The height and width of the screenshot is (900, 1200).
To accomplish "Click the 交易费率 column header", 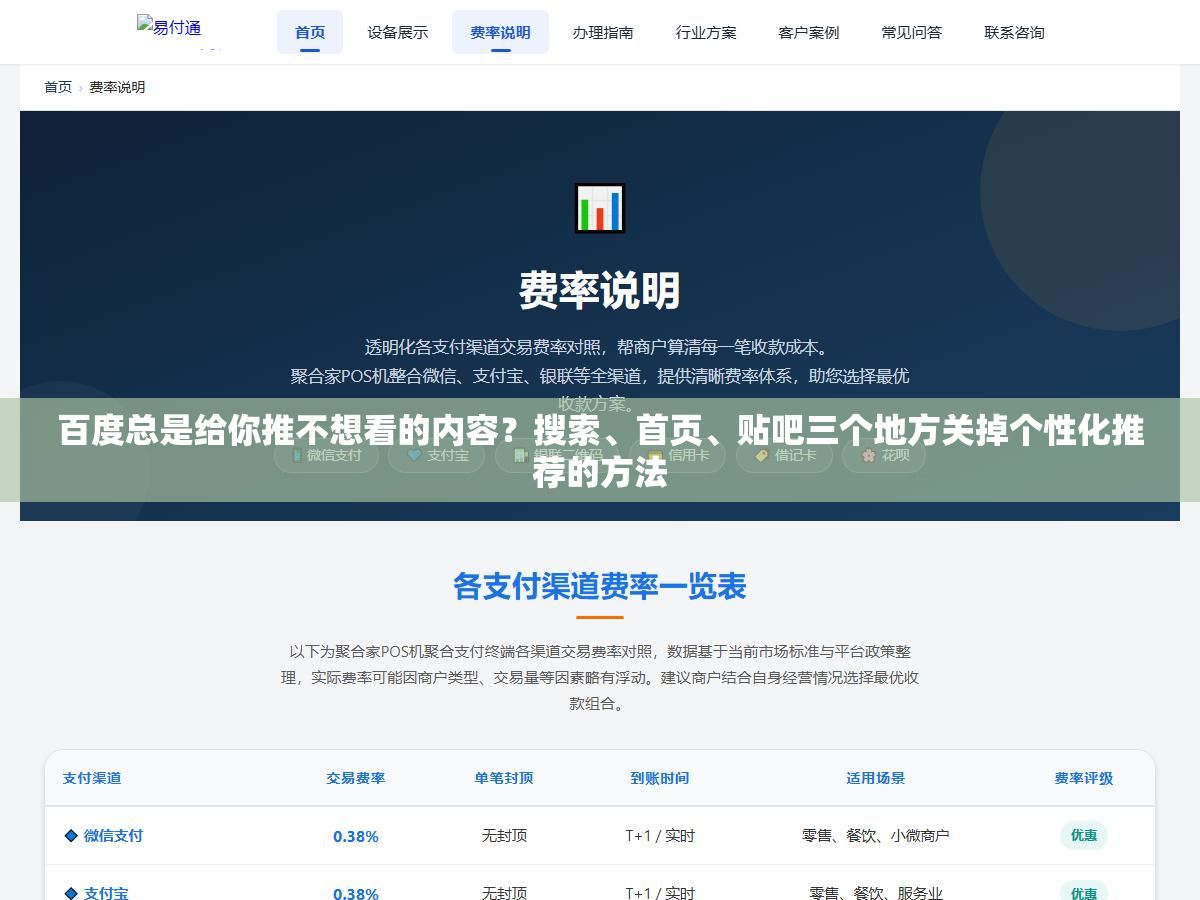I will [x=356, y=778].
